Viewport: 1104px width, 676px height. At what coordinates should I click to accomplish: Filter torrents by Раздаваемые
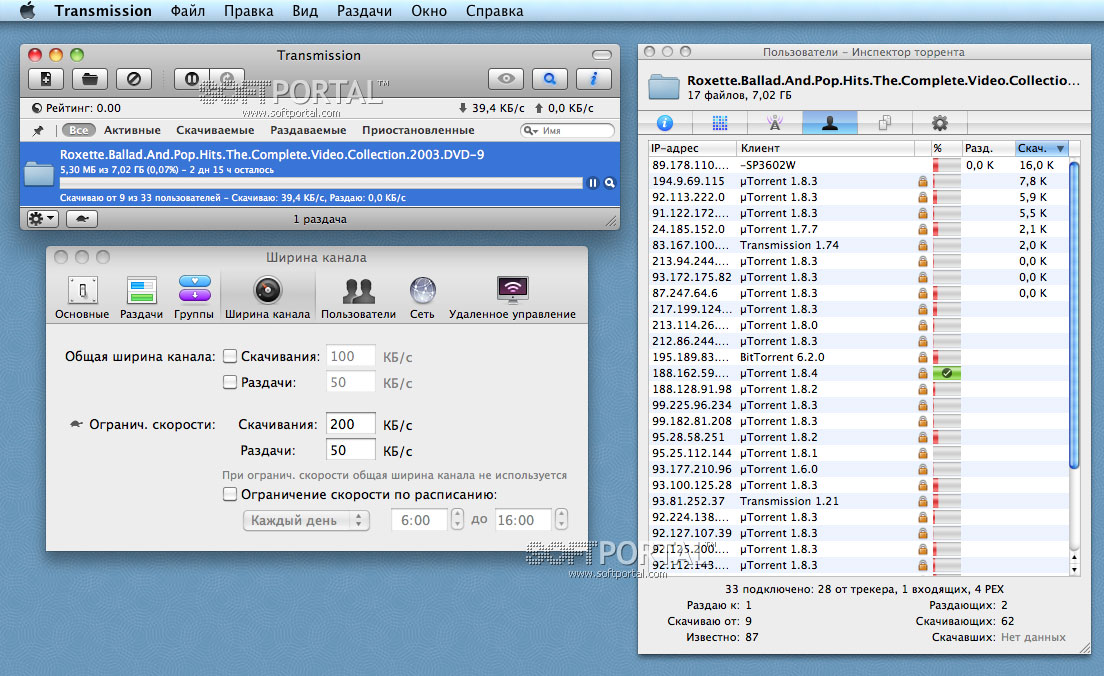point(308,130)
